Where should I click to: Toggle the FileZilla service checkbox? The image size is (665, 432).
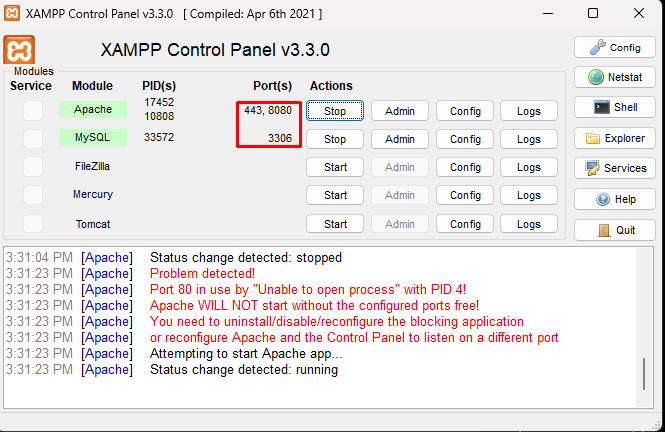(x=33, y=167)
